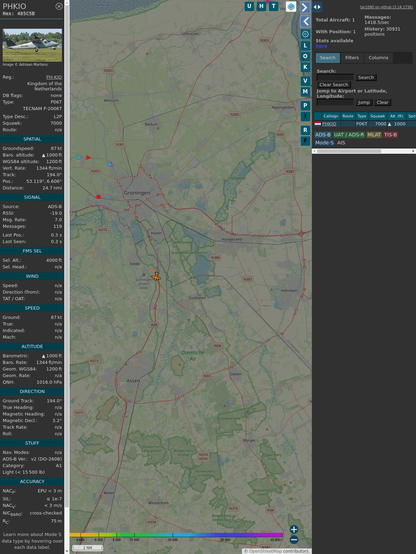Toggle the L labels button

pos(305,45)
